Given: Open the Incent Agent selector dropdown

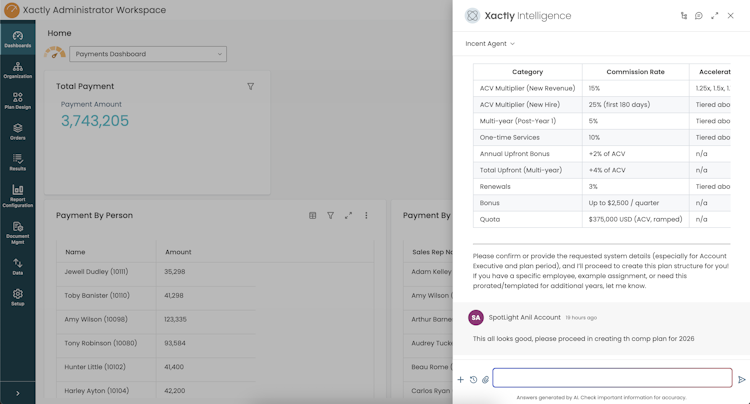Looking at the screenshot, I should click(x=490, y=44).
